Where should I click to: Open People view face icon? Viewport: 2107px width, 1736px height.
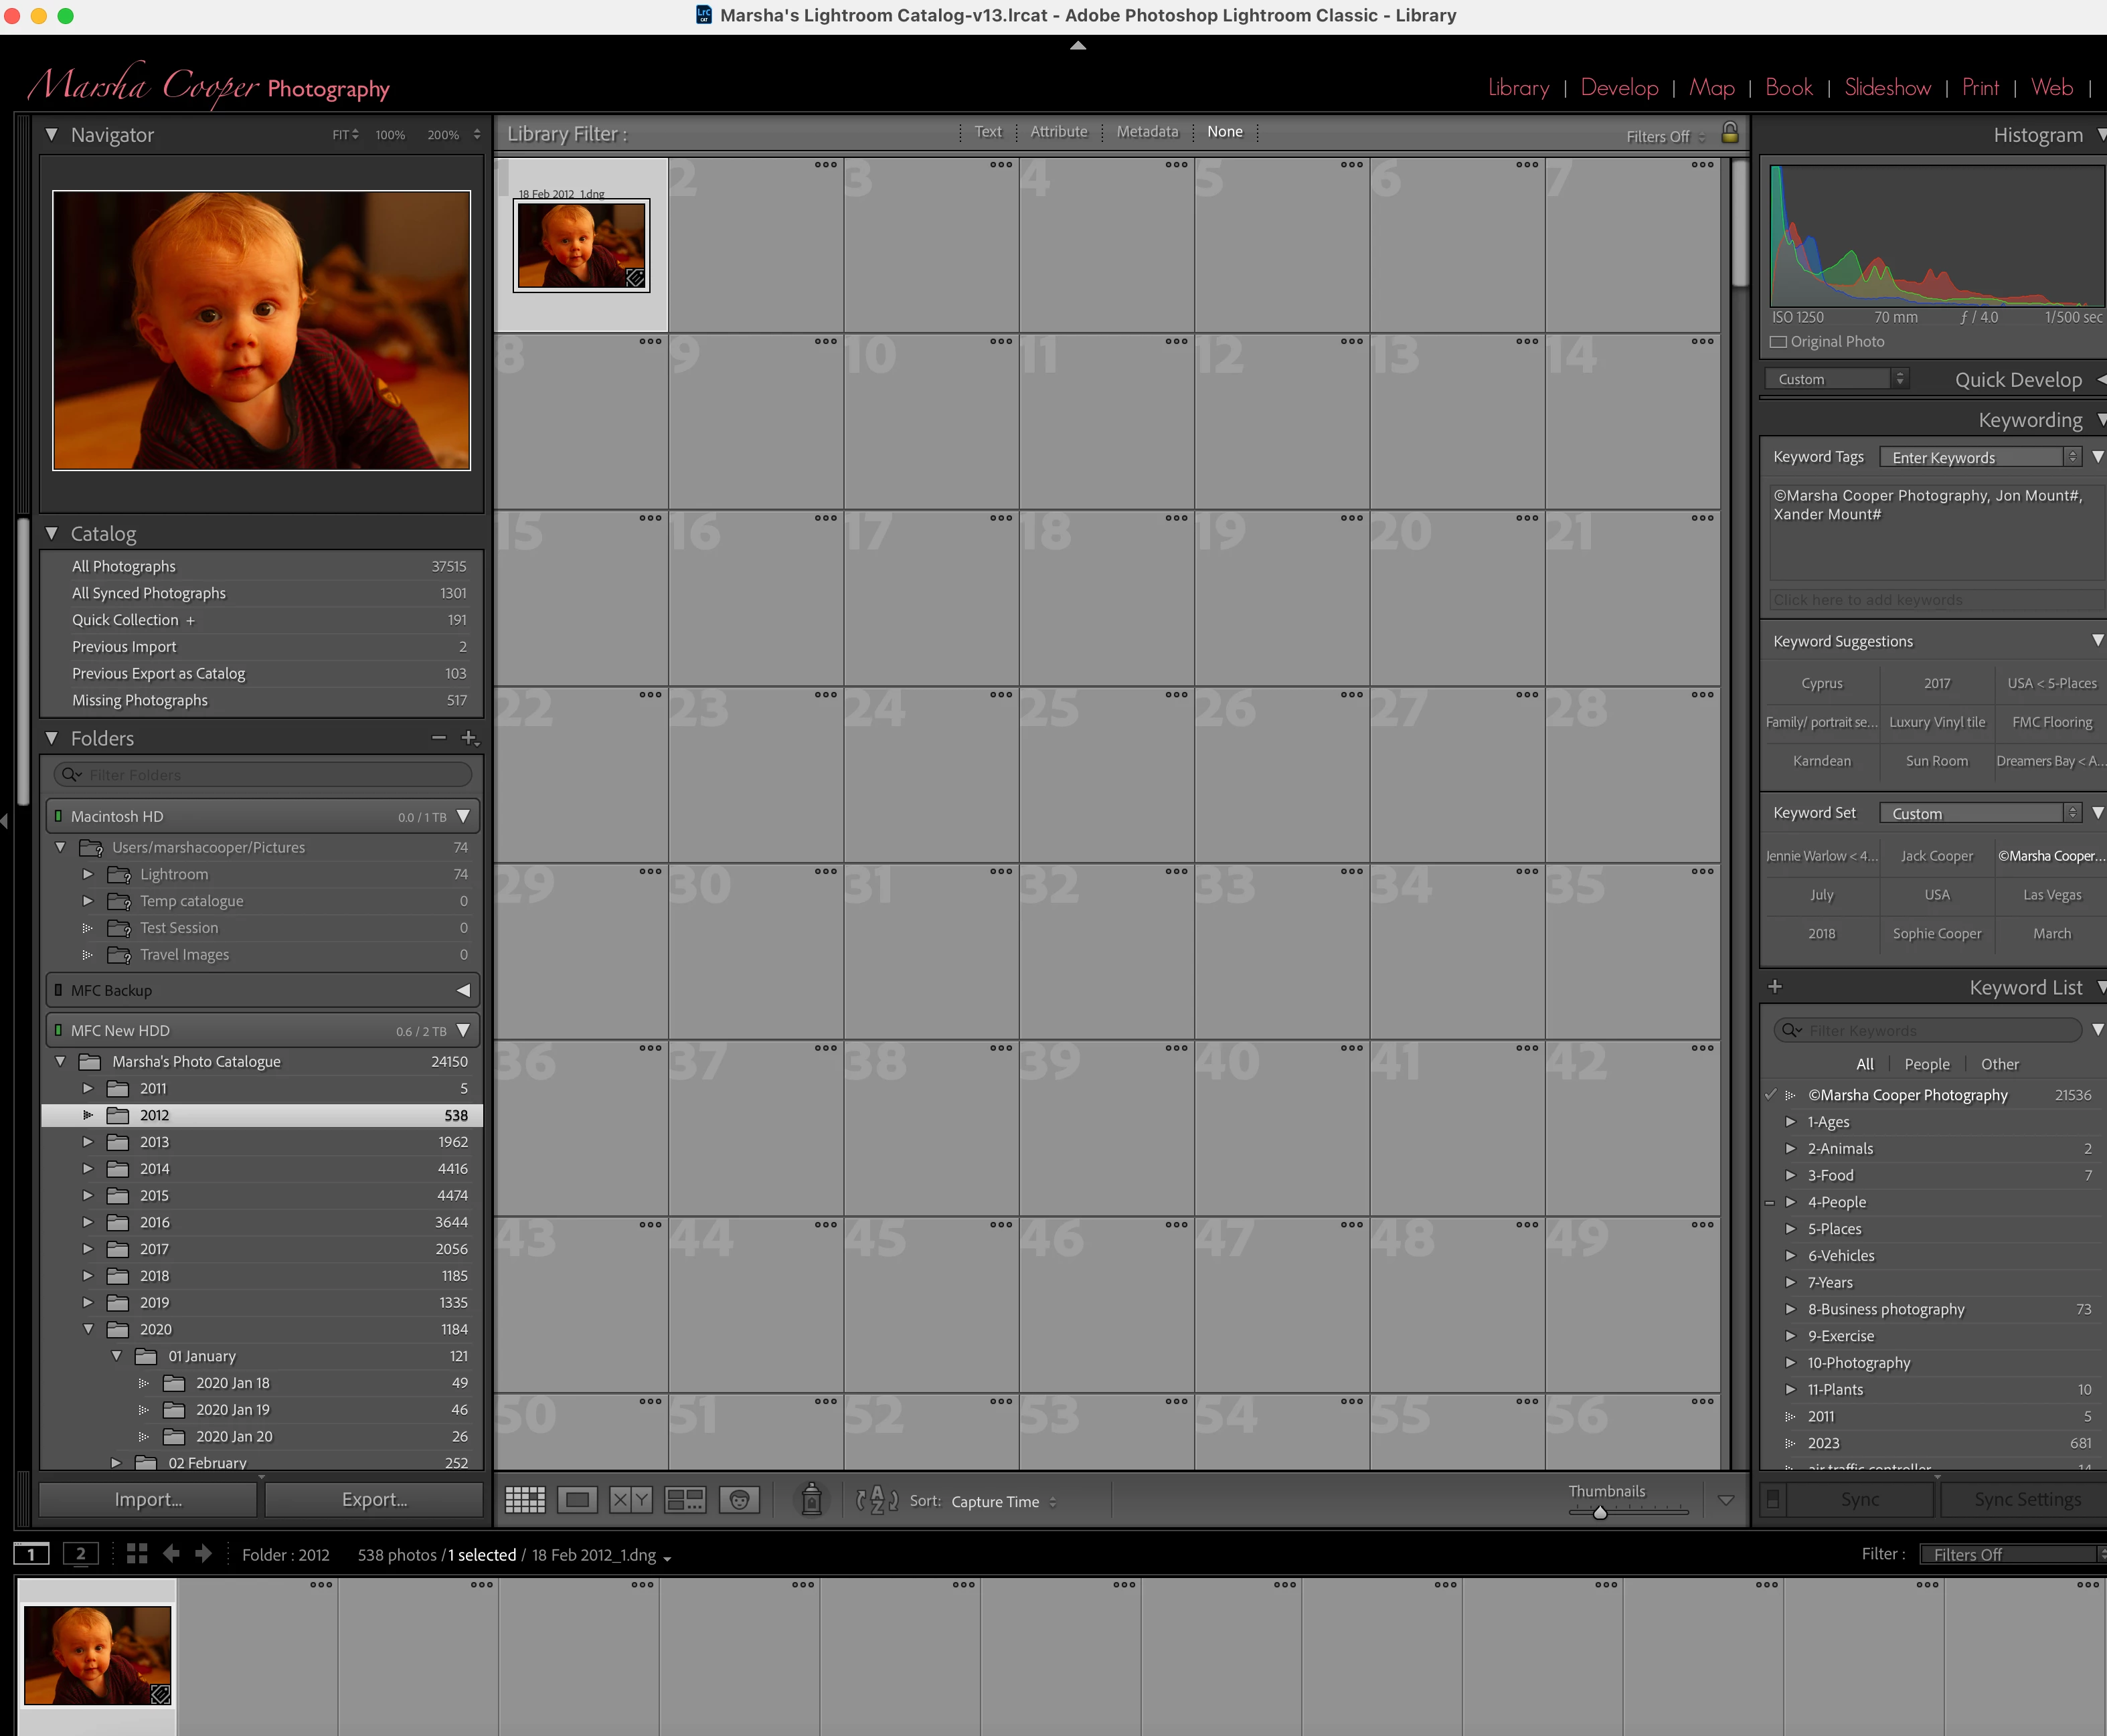[x=739, y=1499]
